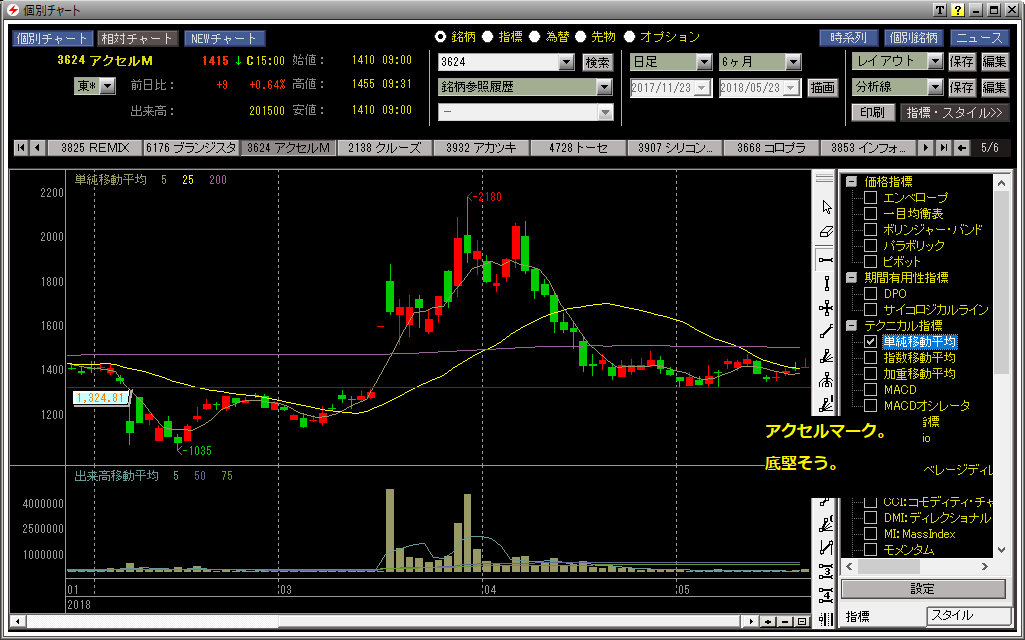1025x640 pixels.
Task: Go to next stock tab arrow
Action: click(x=925, y=148)
